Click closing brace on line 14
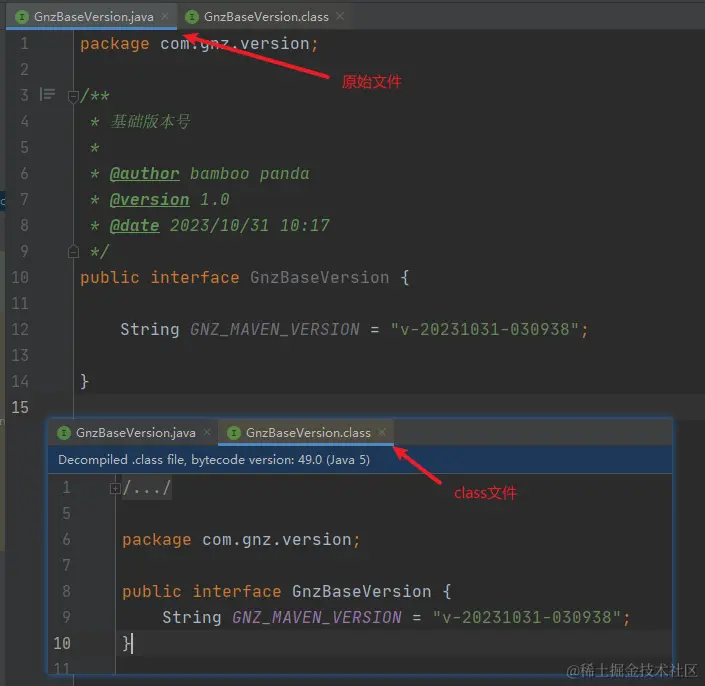This screenshot has height=686, width=705. (x=85, y=381)
